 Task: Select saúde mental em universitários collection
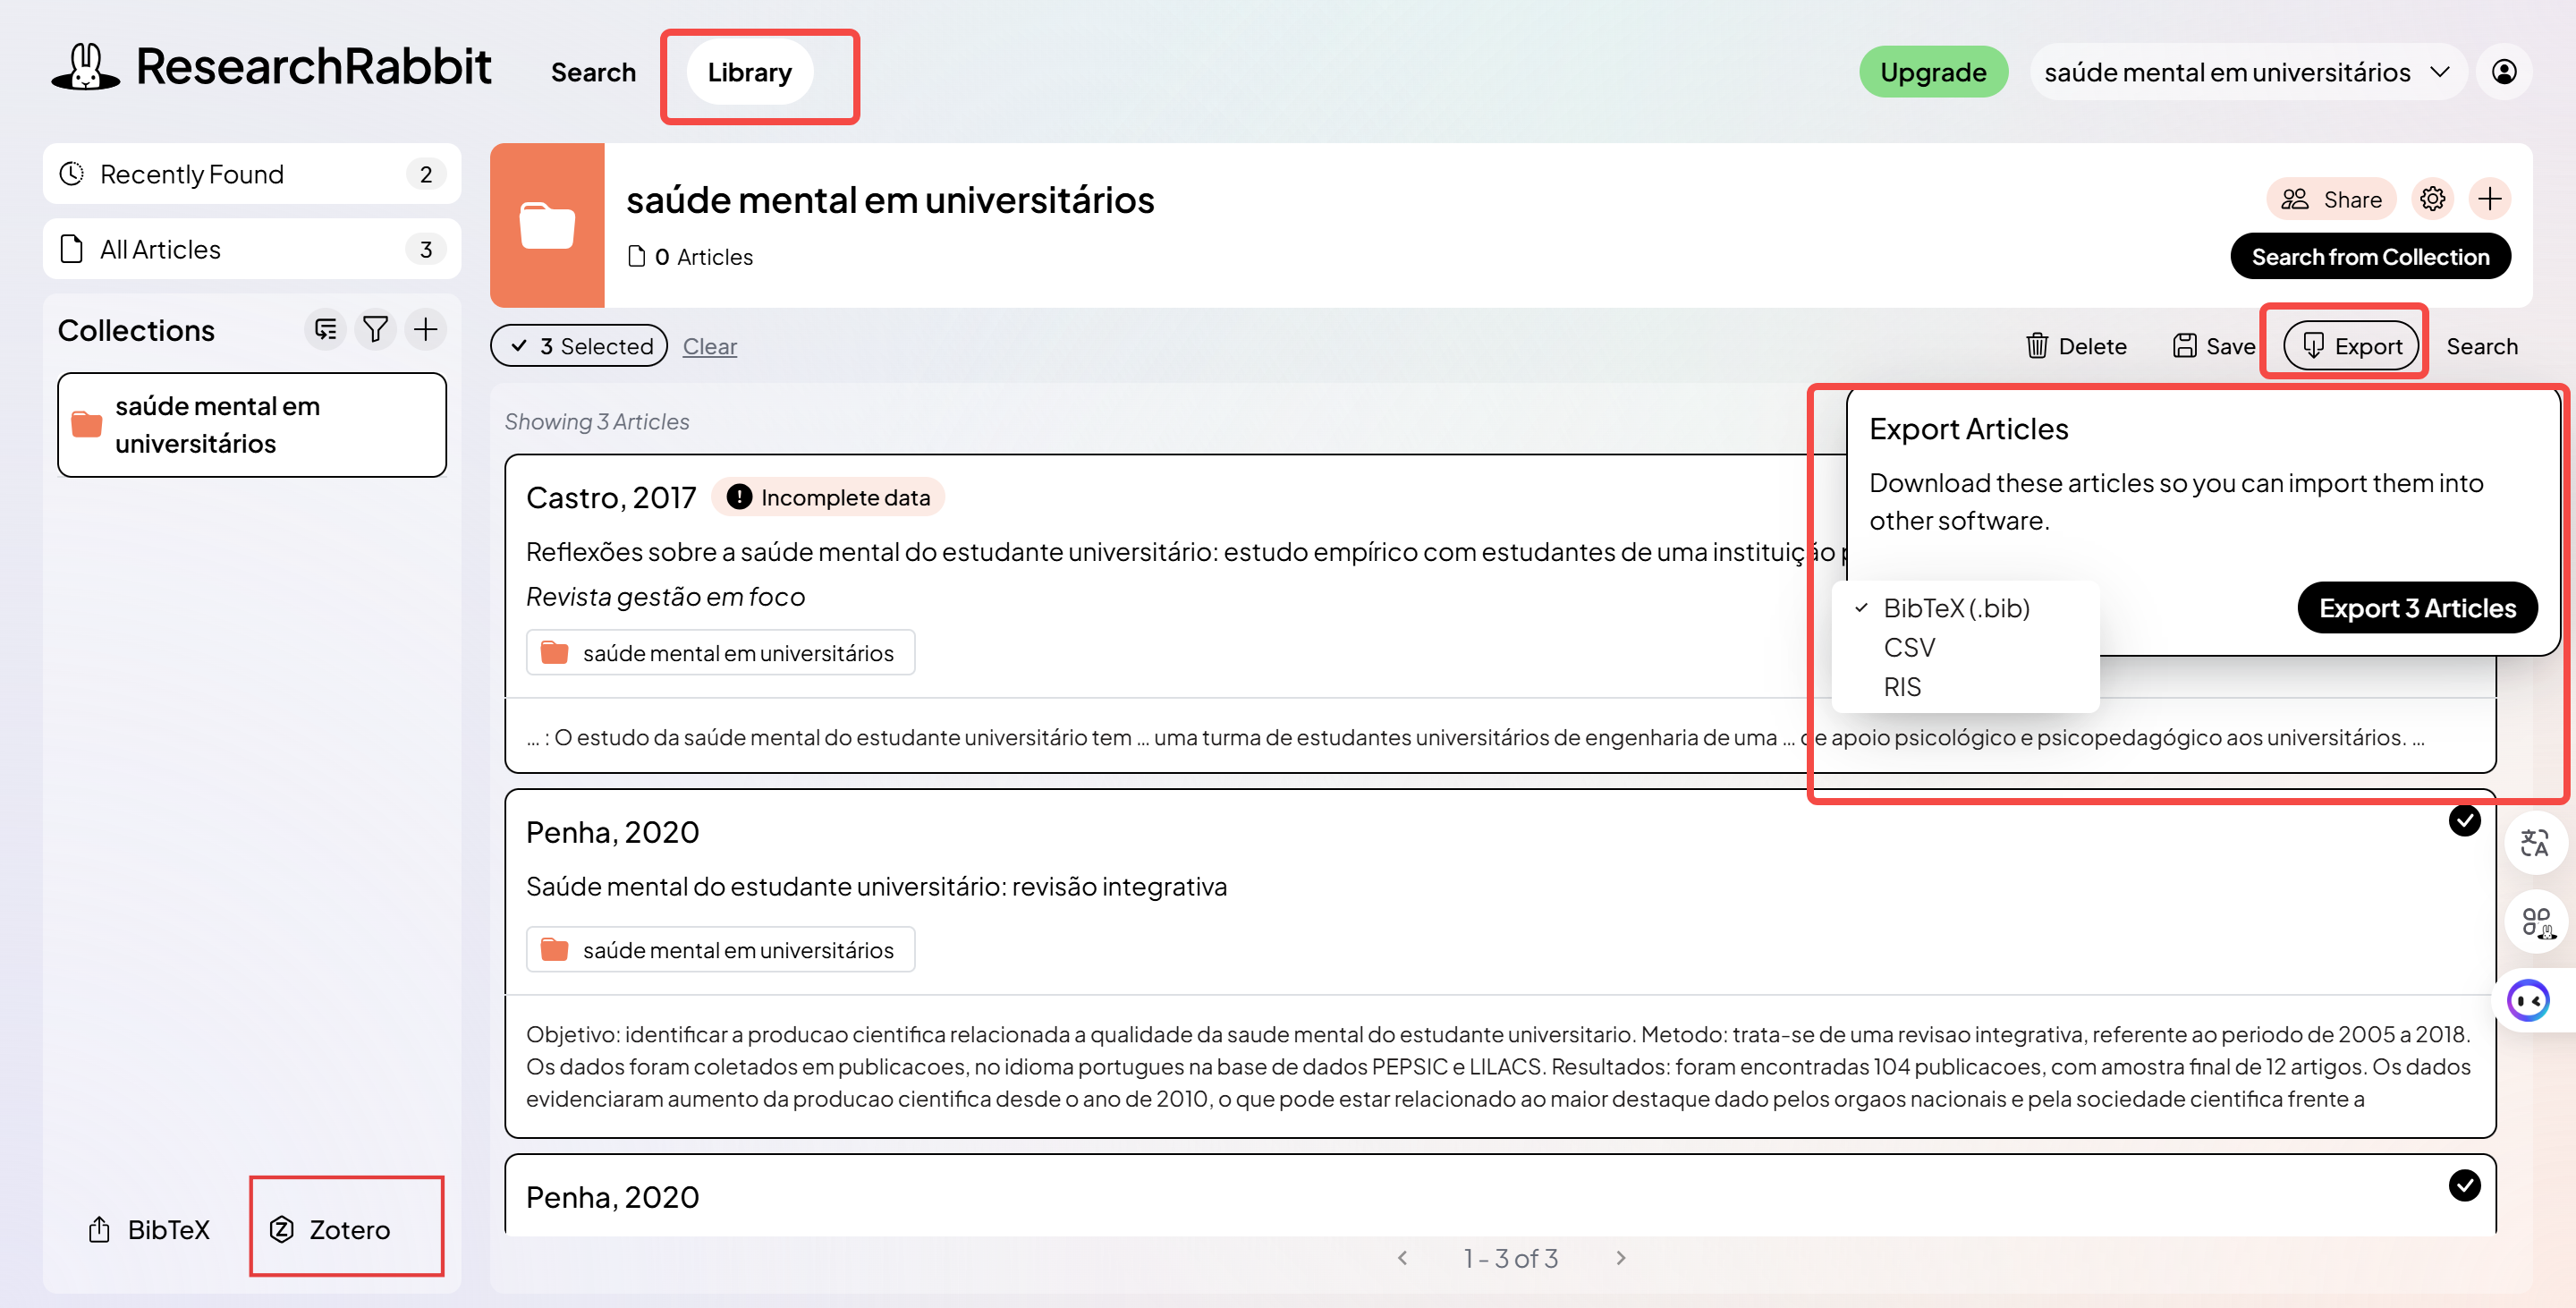click(x=252, y=425)
